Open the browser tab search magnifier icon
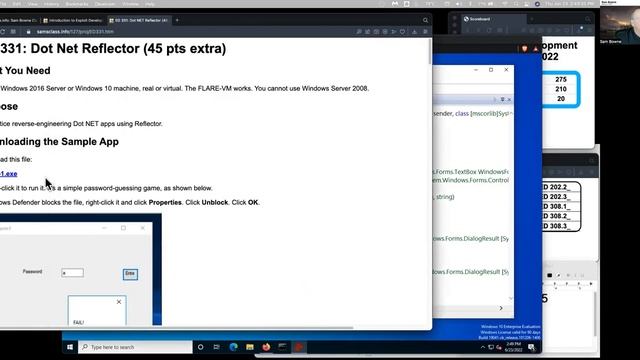Image resolution: width=640 pixels, height=360 pixels. click(425, 20)
